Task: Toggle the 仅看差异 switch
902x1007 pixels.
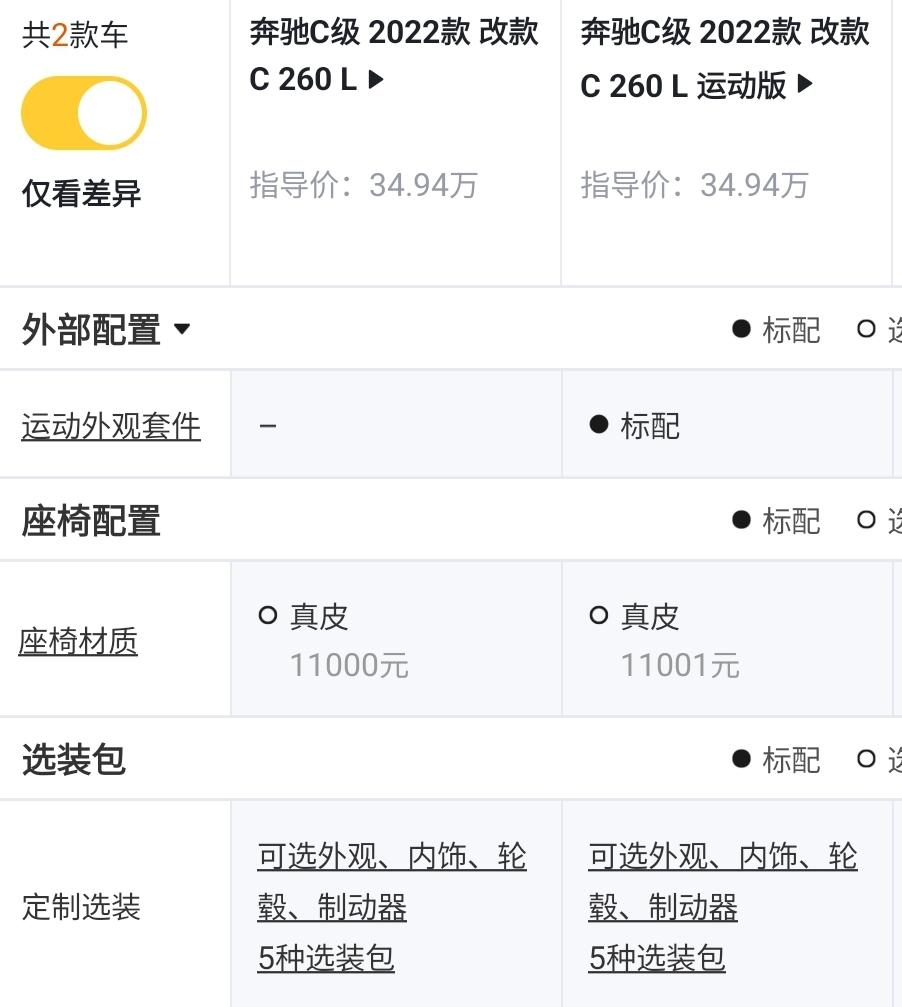Action: tap(84, 113)
